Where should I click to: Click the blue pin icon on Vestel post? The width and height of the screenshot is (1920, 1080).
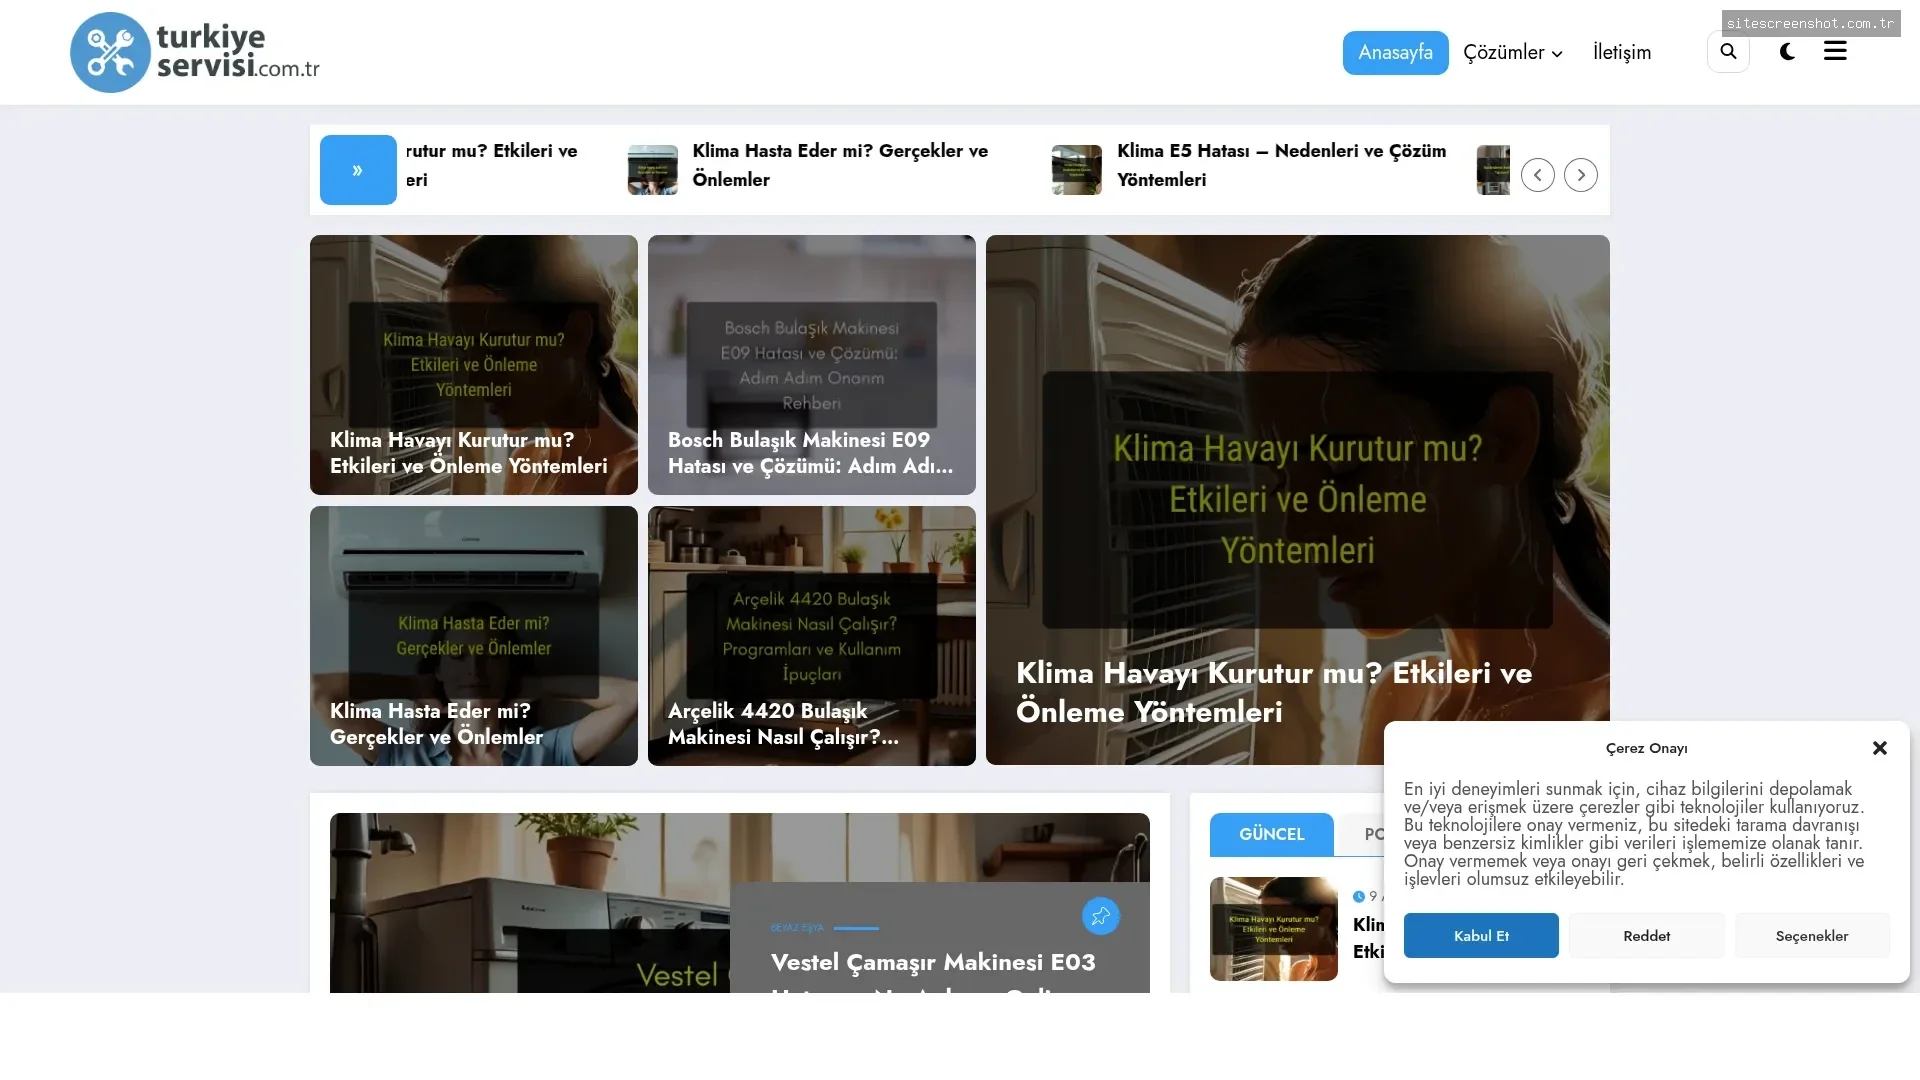tap(1100, 916)
